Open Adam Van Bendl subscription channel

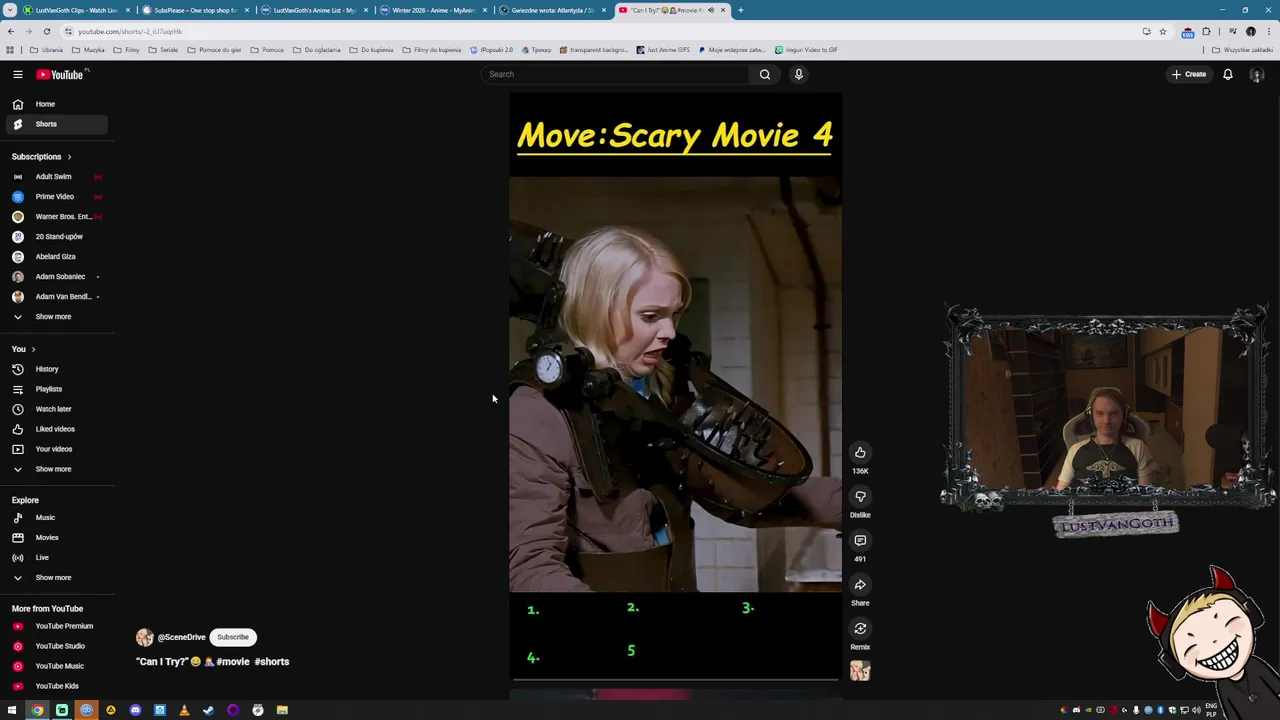(x=55, y=297)
